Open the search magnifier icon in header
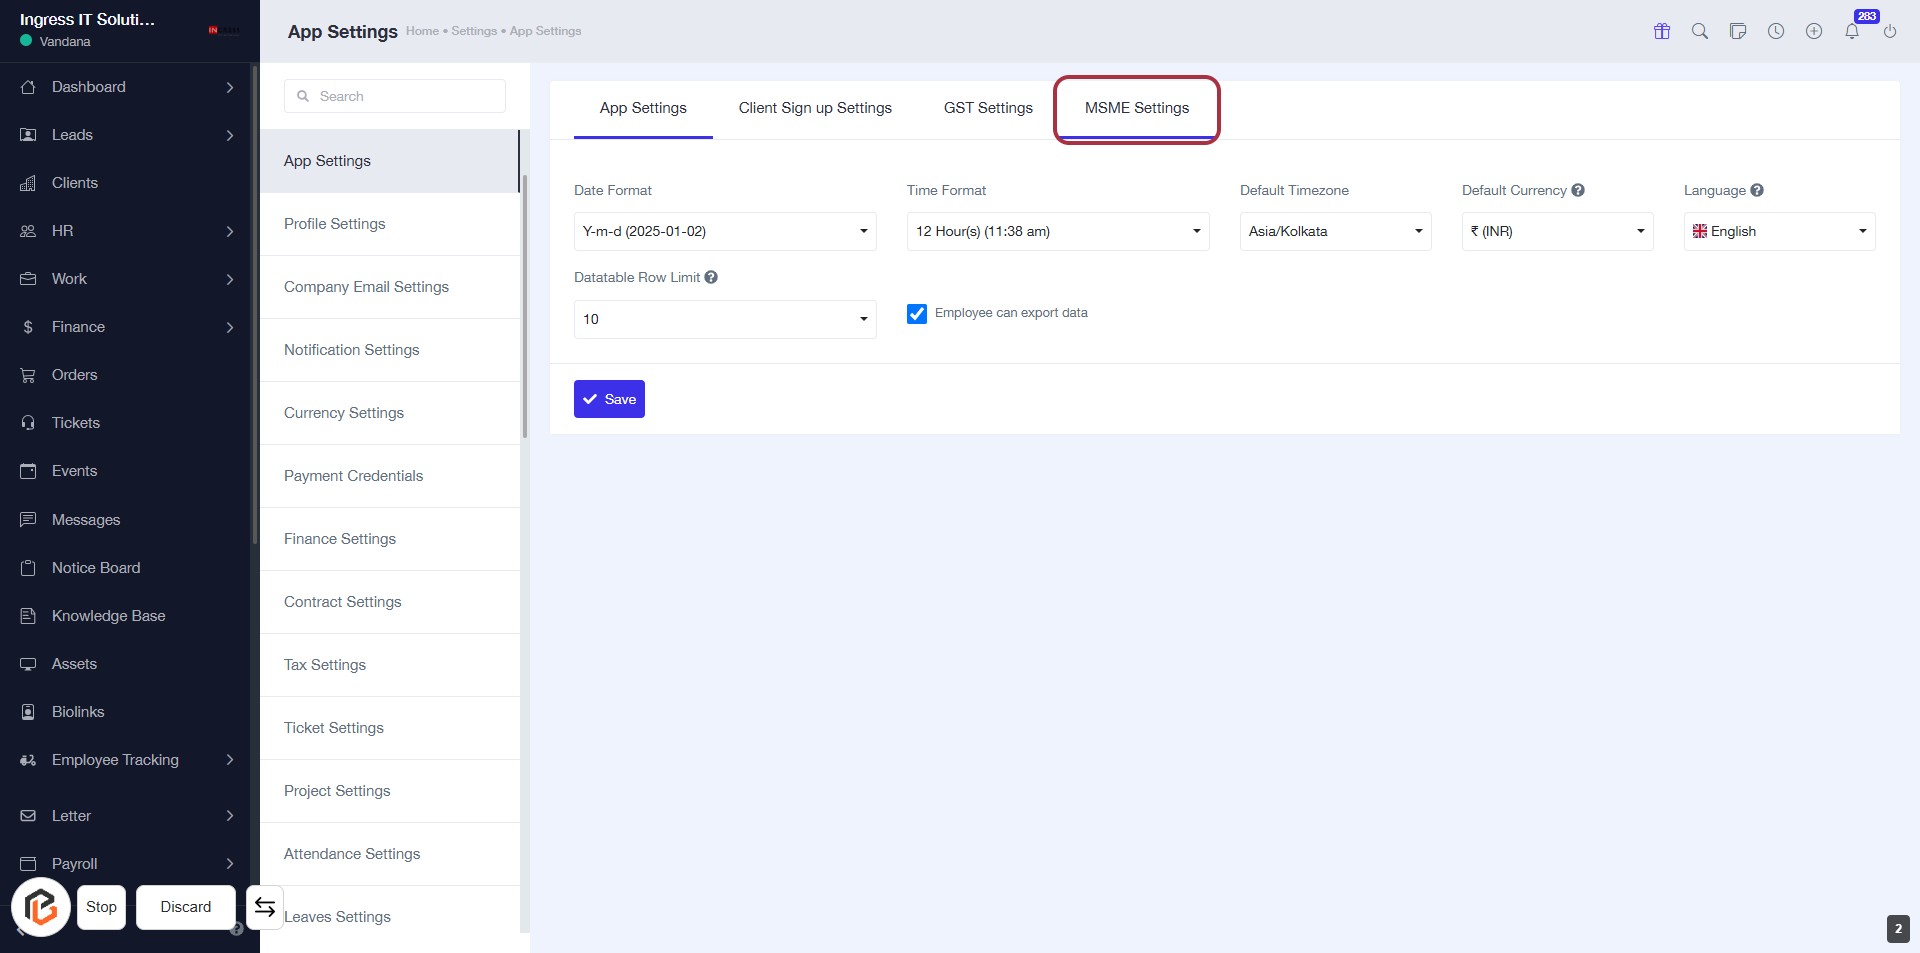 click(1700, 31)
